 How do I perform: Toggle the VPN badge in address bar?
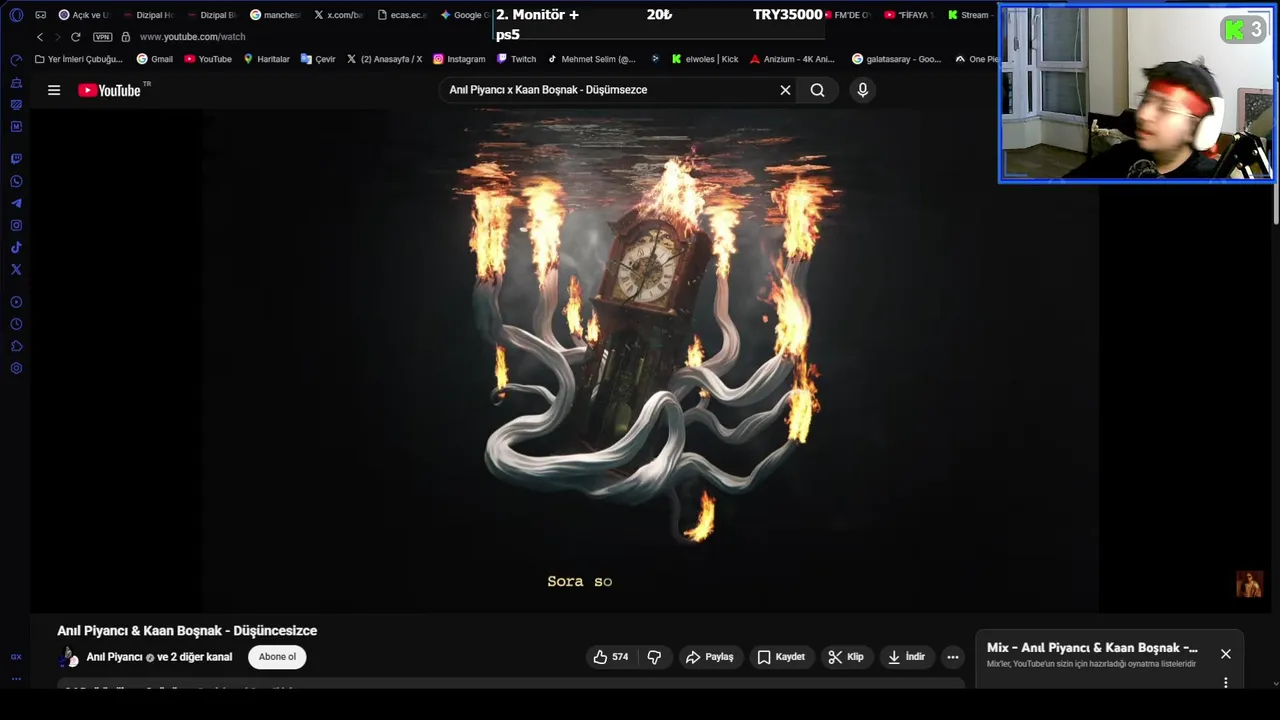click(102, 37)
